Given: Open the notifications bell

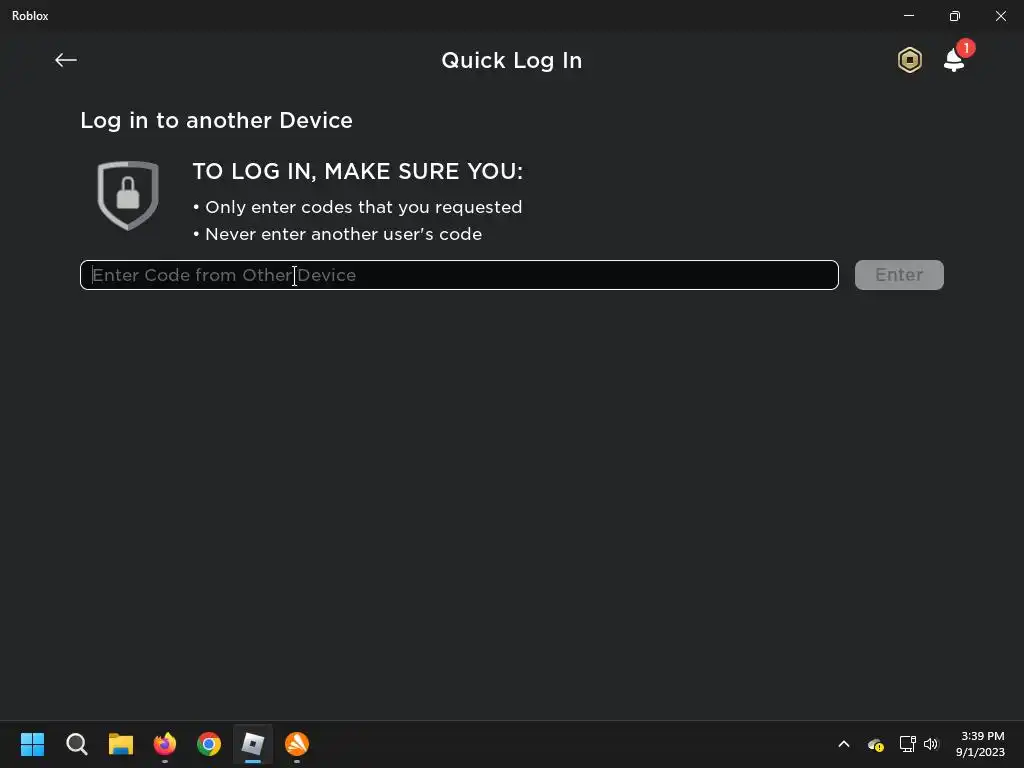Looking at the screenshot, I should pos(954,60).
